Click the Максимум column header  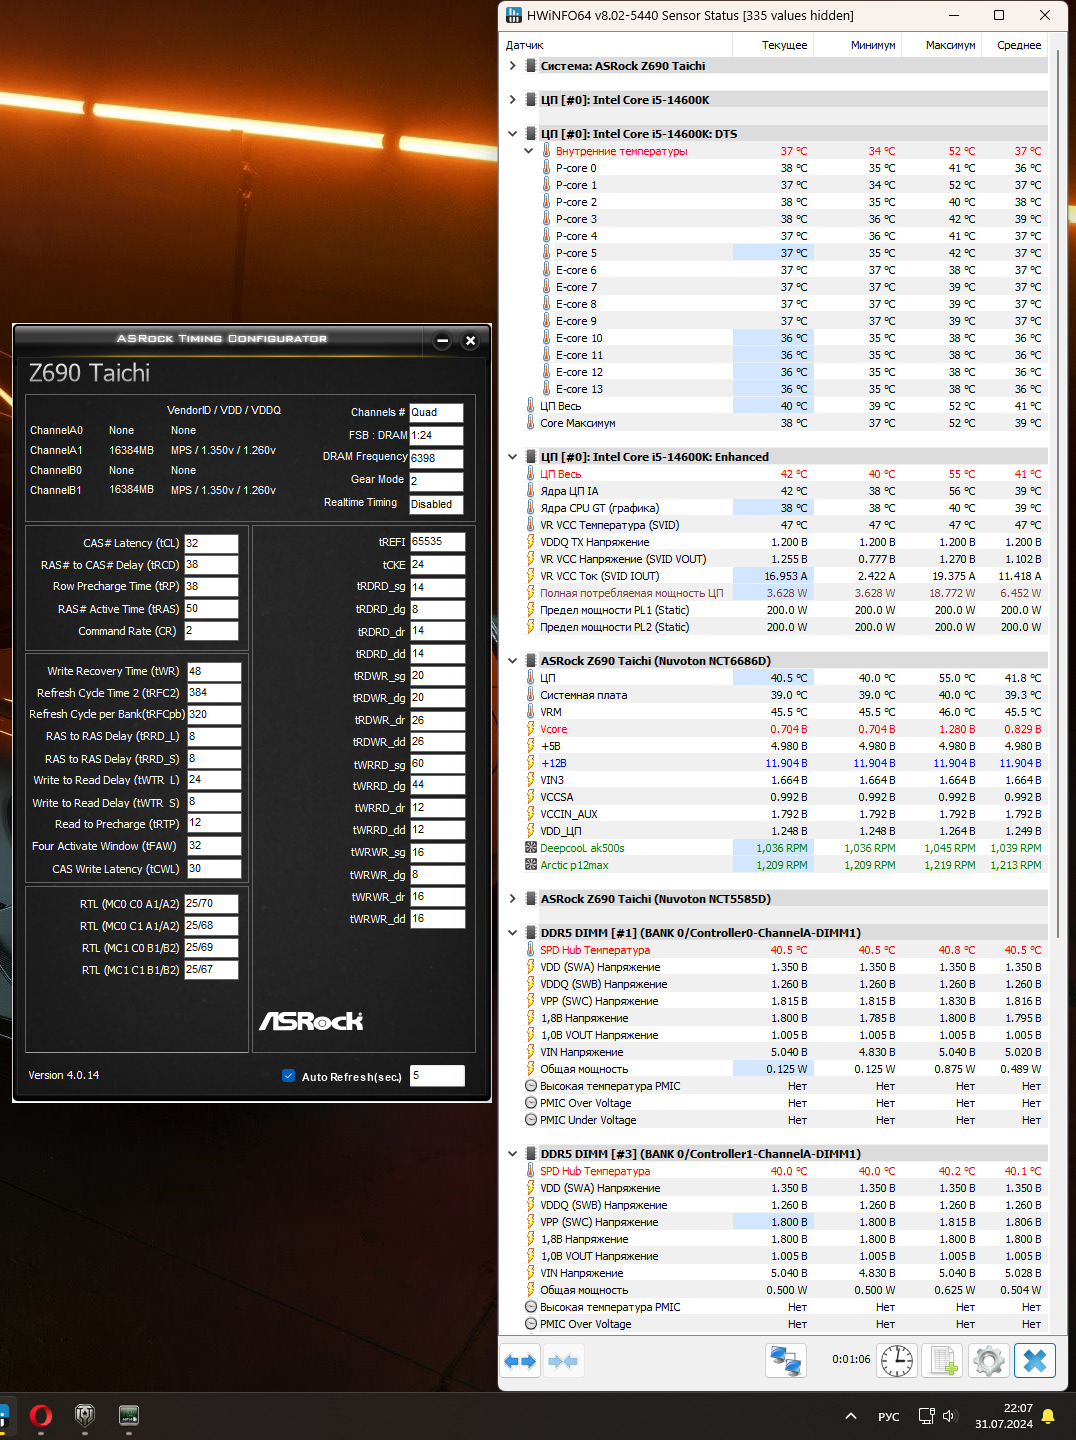tap(941, 45)
